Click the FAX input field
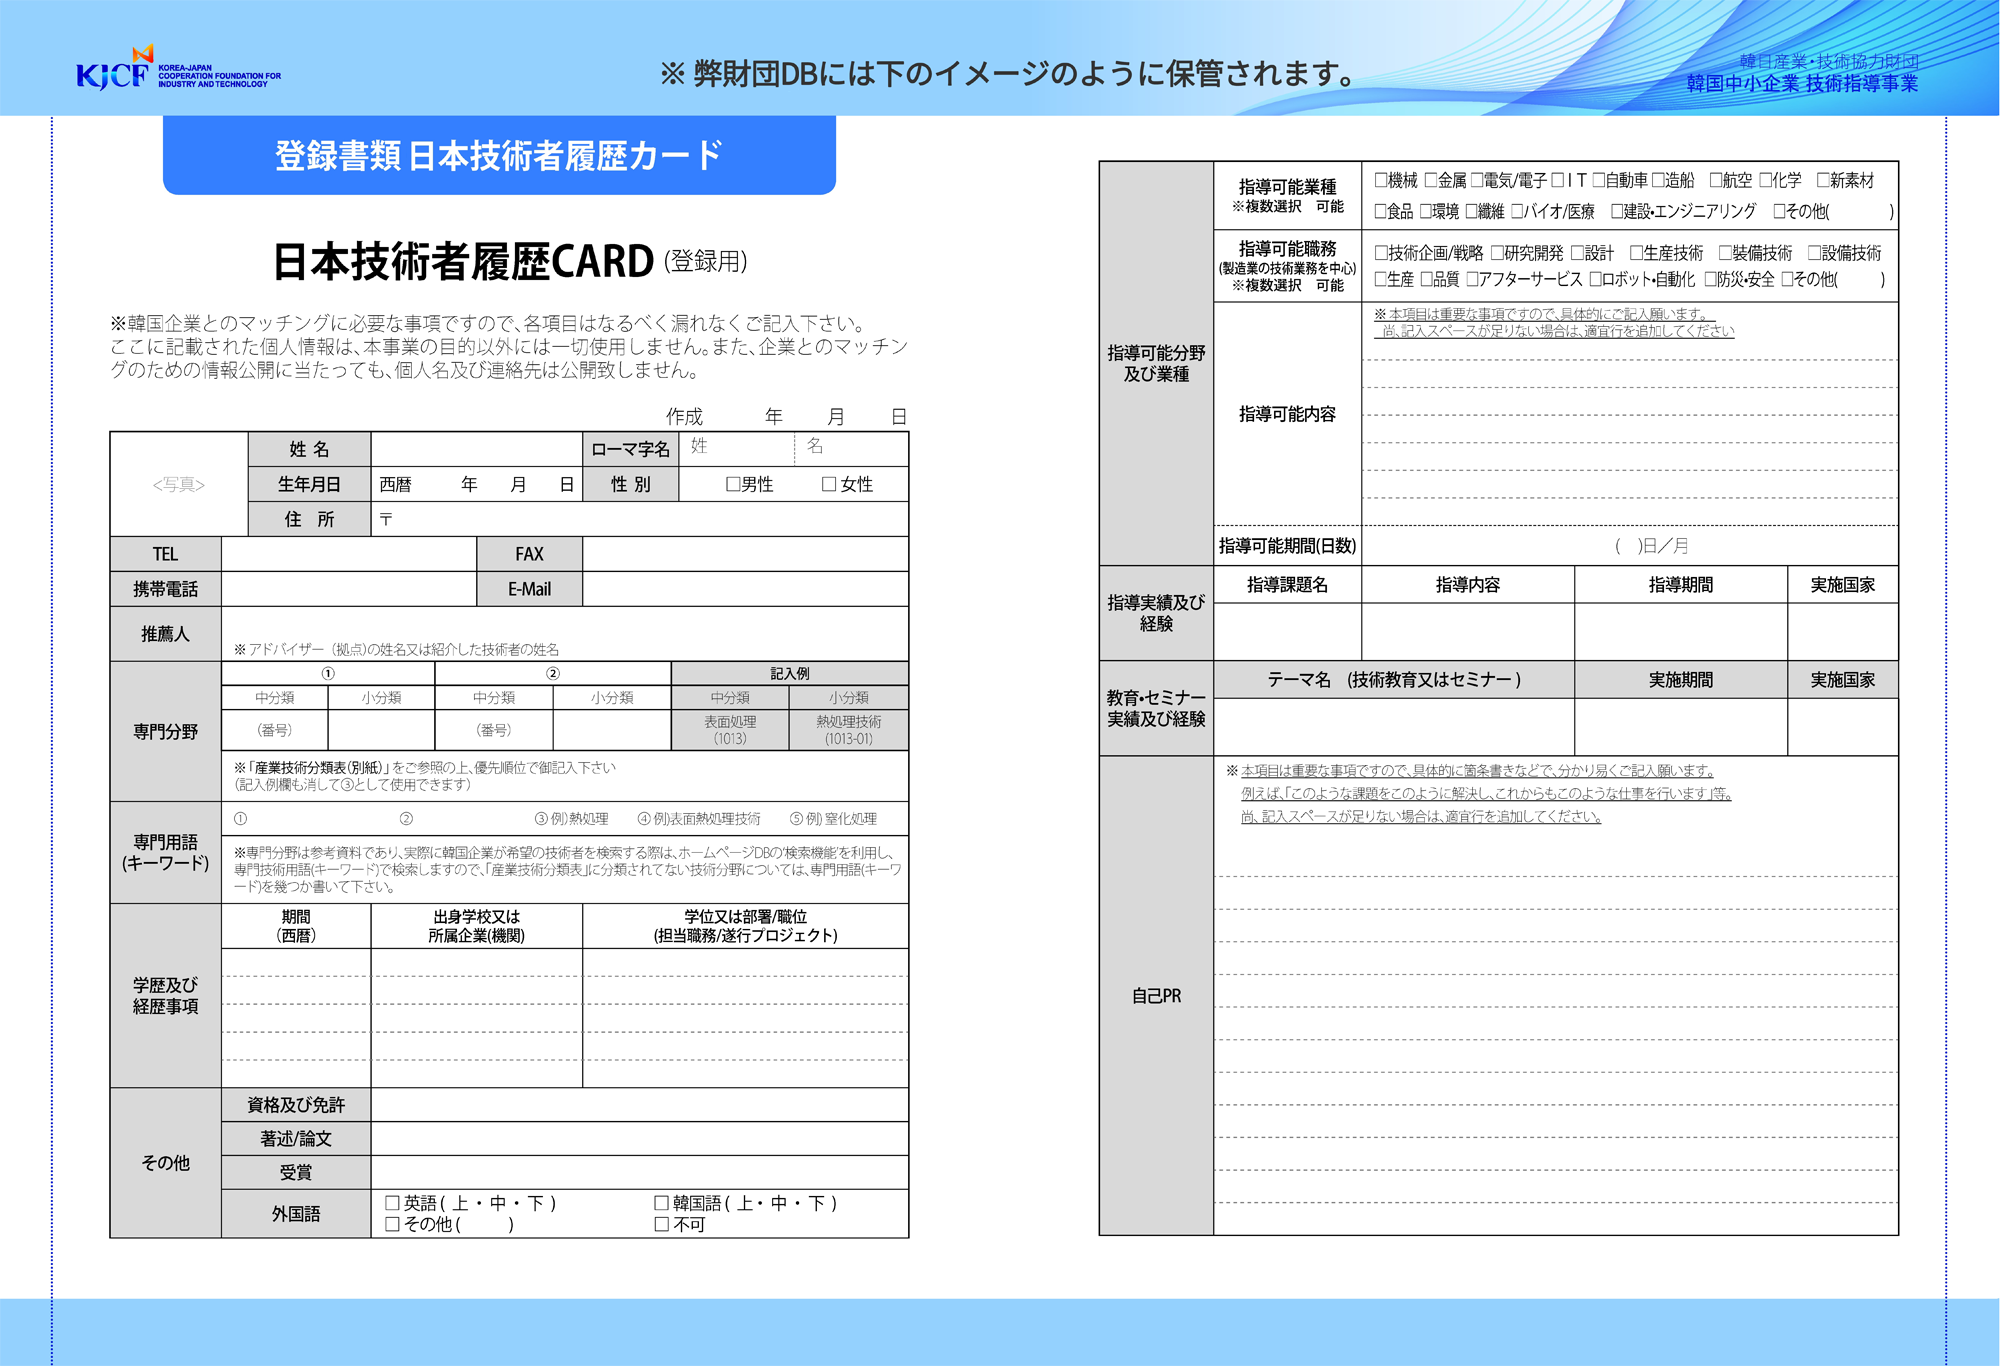Image resolution: width=2000 pixels, height=1366 pixels. click(x=745, y=554)
